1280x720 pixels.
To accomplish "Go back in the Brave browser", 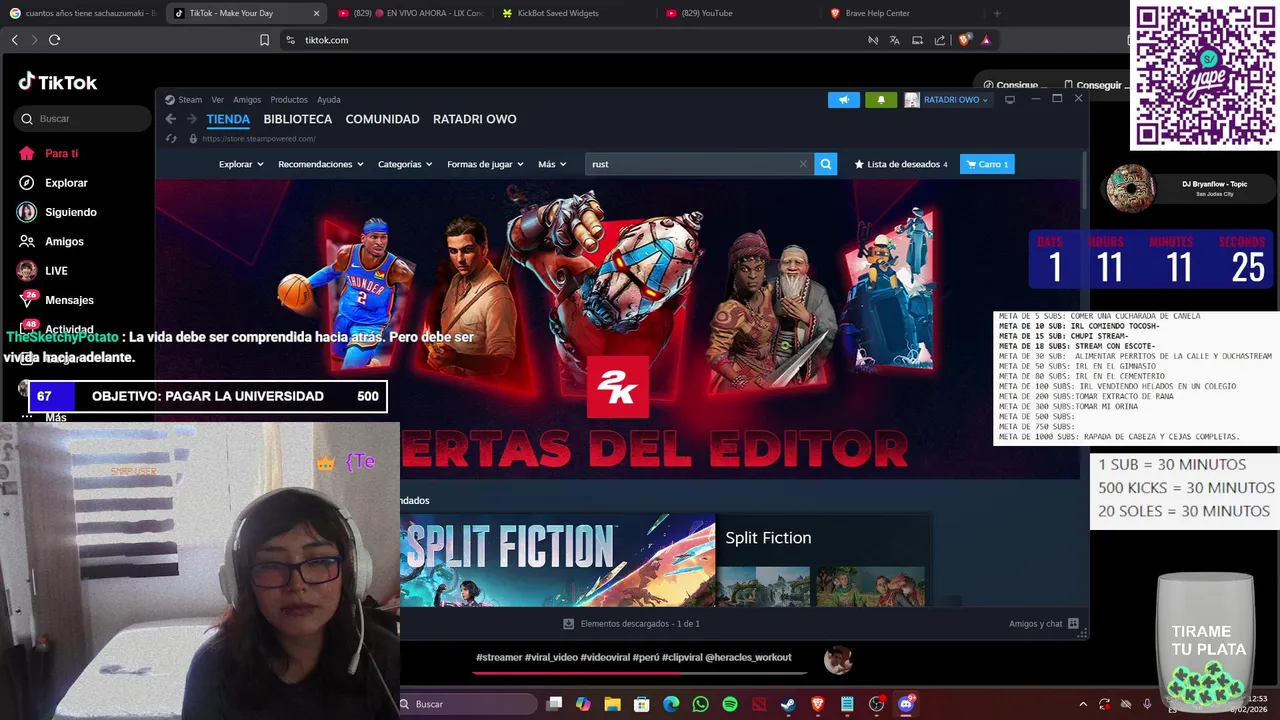I will [x=14, y=40].
